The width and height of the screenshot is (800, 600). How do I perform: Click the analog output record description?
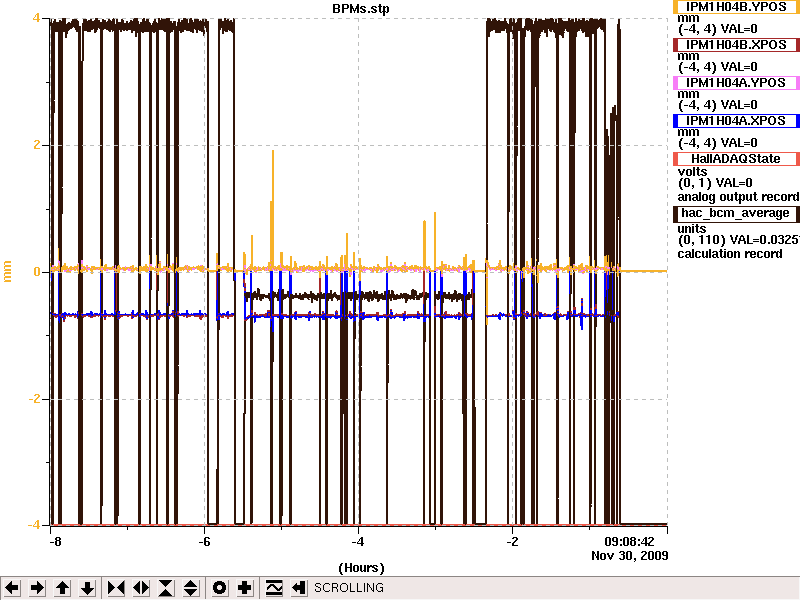(738, 197)
